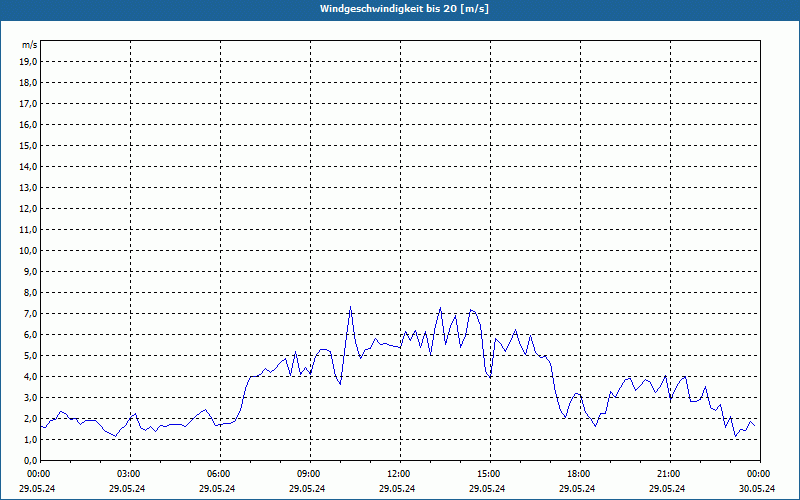Click the "30.05.24" date label
Viewport: 800px width, 500px height.
click(x=757, y=488)
